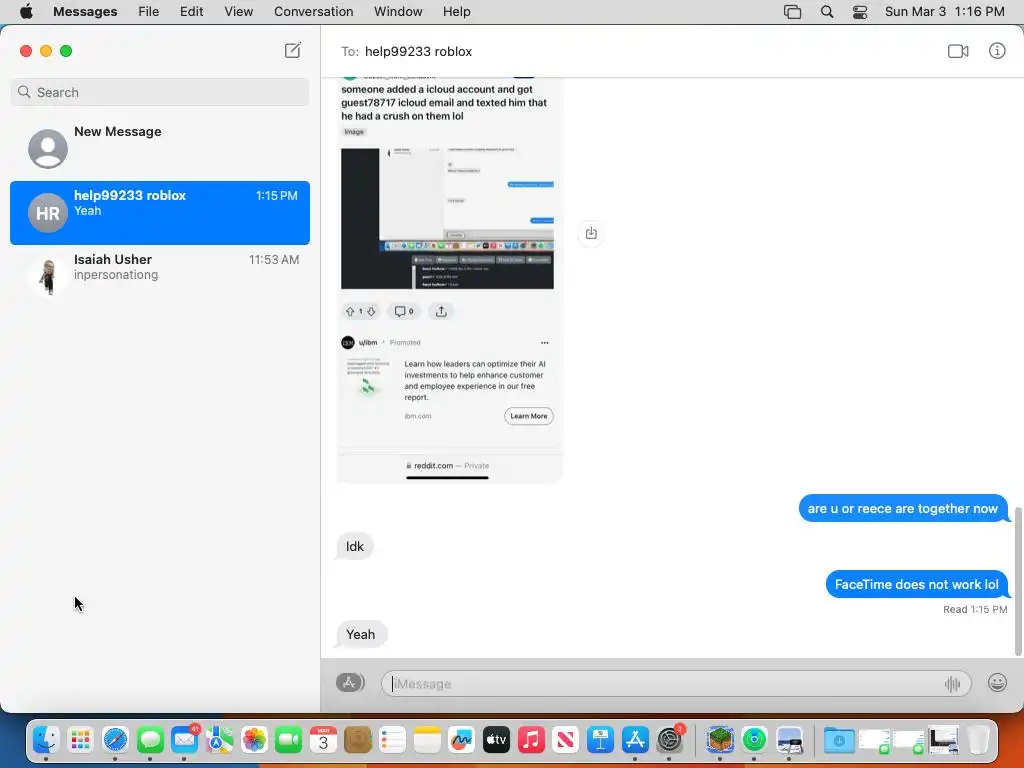Viewport: 1024px width, 768px height.
Task: Click the search magnifier in sidebar
Action: coord(24,92)
